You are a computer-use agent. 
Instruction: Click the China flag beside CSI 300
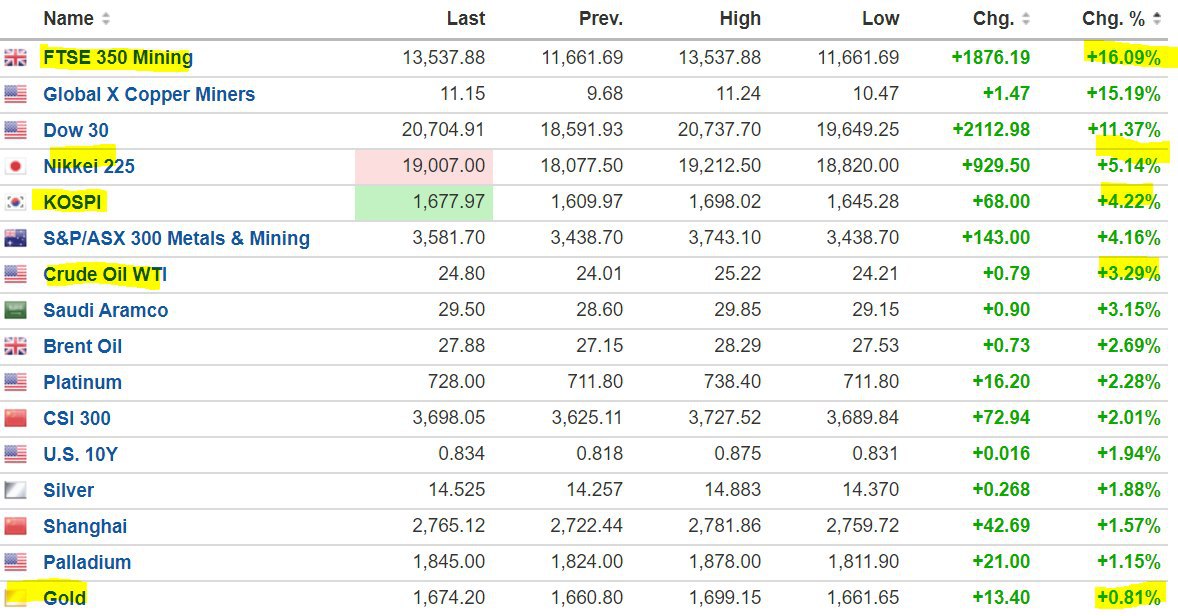click(15, 418)
